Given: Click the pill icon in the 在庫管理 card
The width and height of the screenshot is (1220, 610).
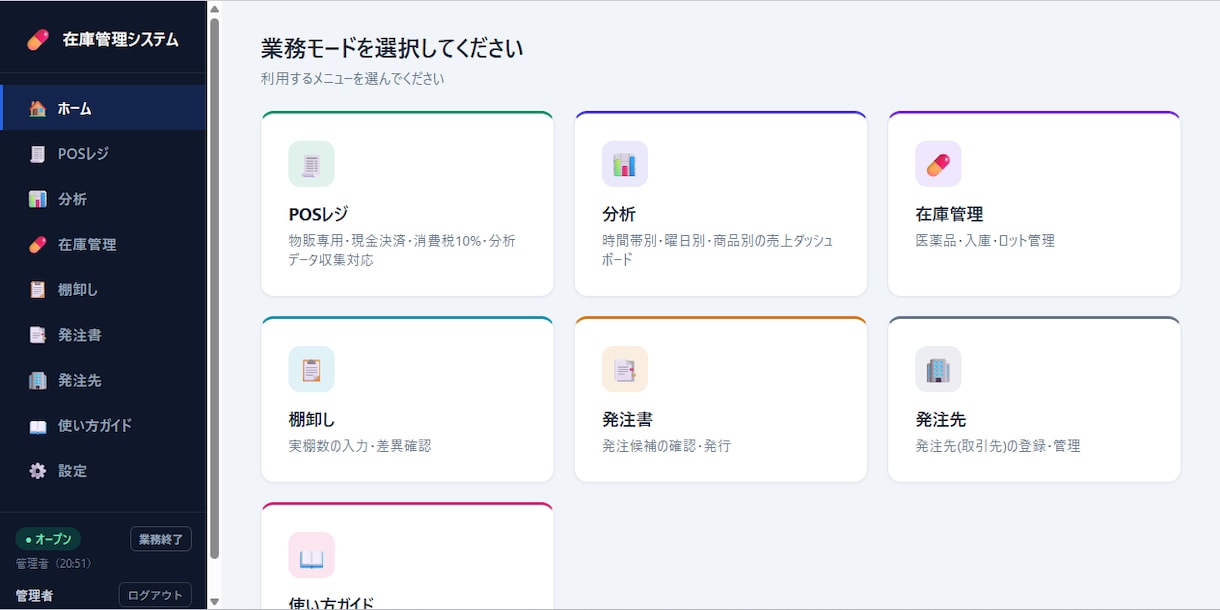Looking at the screenshot, I should tap(938, 164).
